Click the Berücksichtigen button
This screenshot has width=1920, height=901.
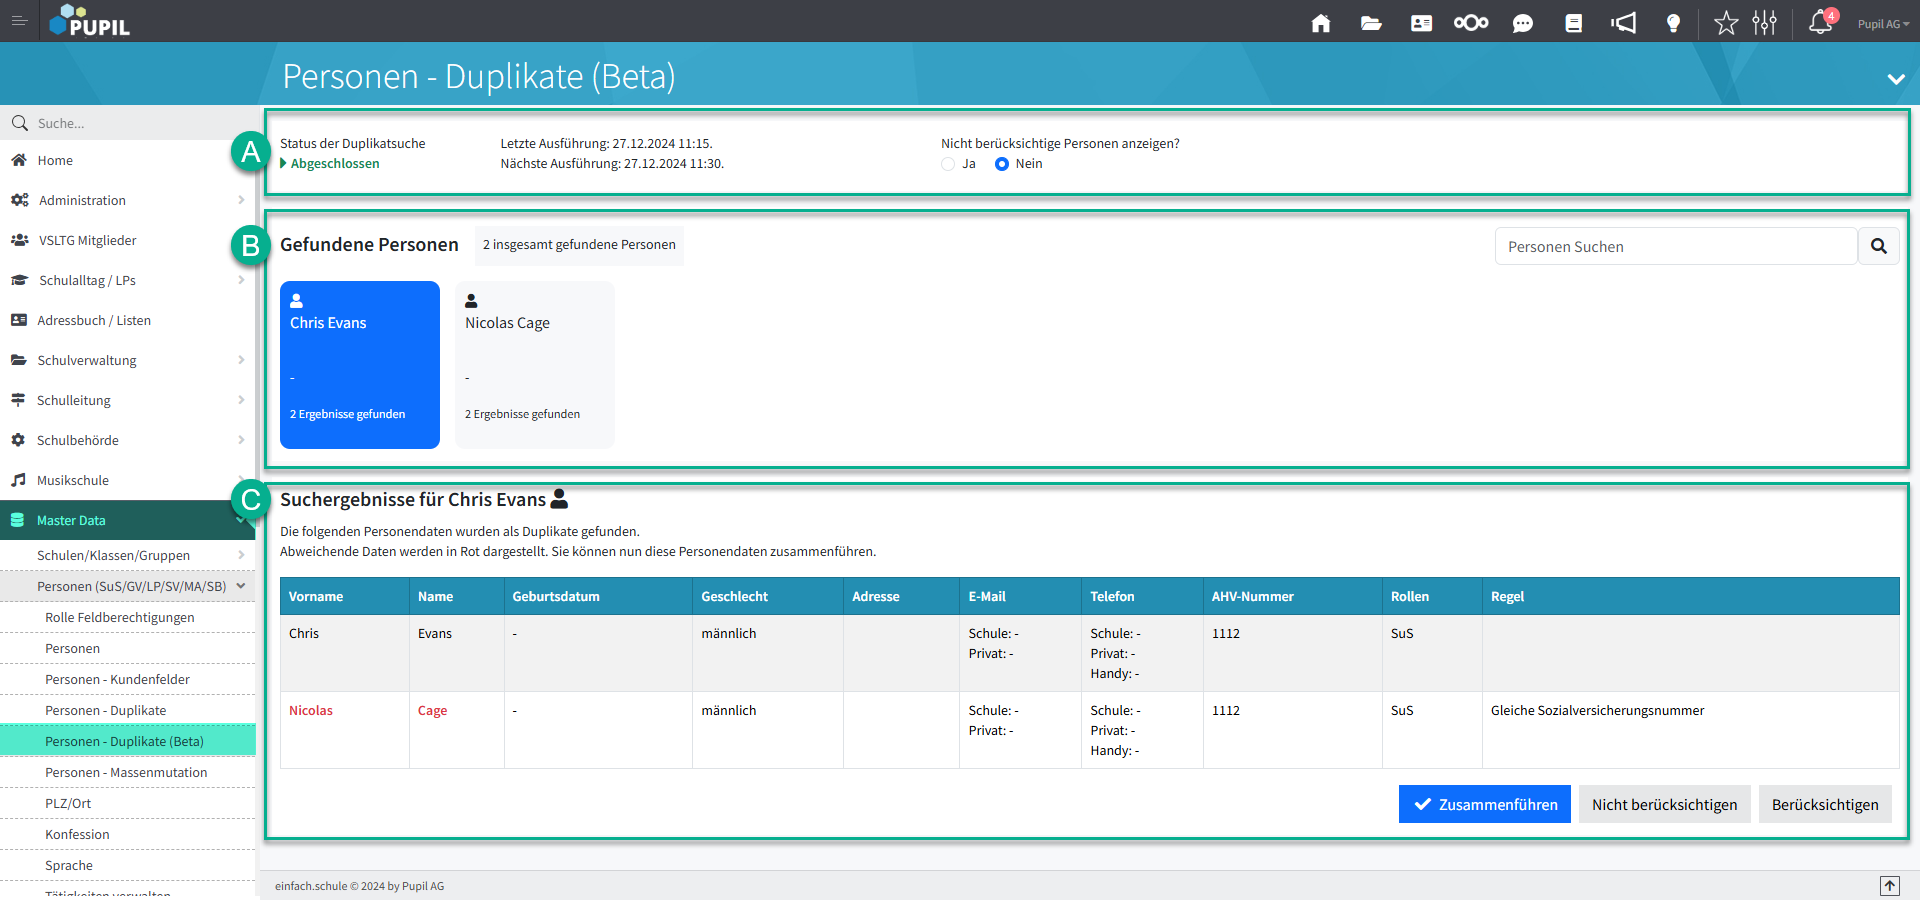click(1825, 804)
